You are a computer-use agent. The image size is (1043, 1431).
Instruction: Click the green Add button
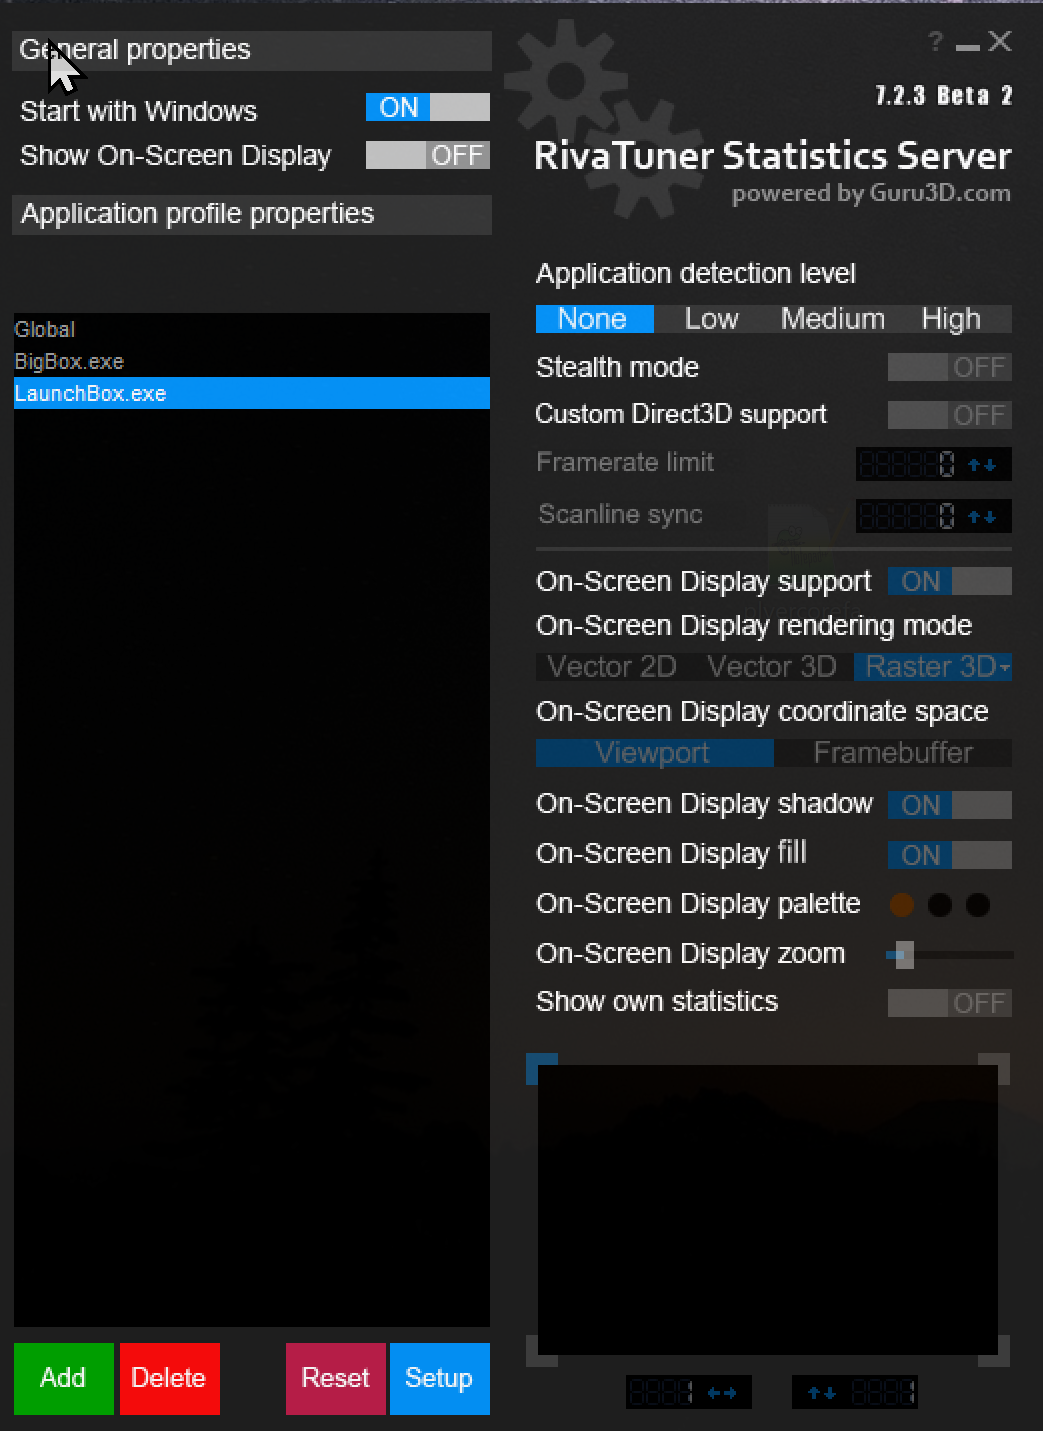64,1378
